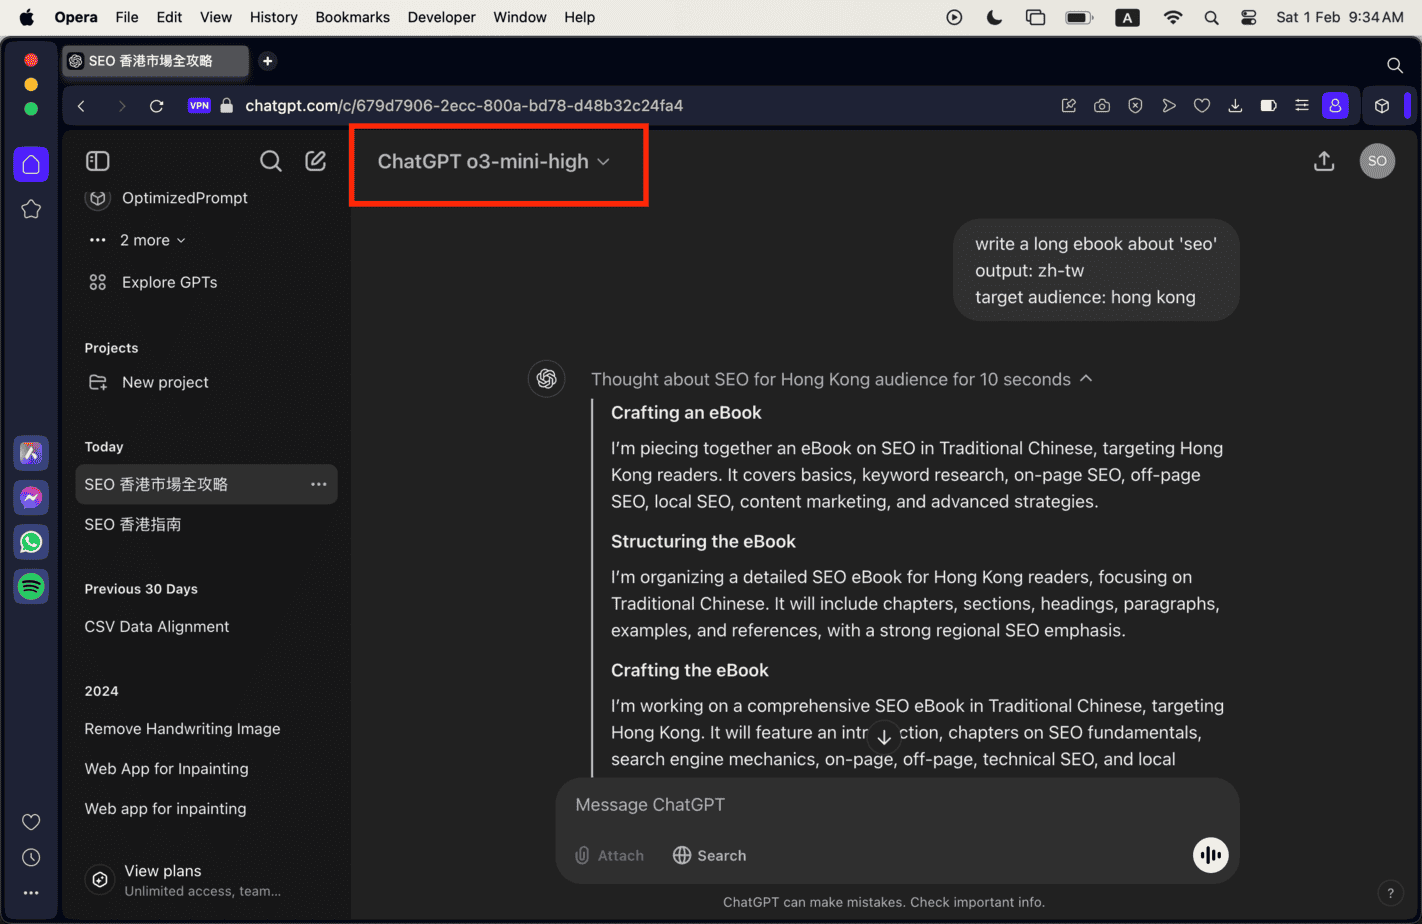Toggle the Opera VPN badge
Screen dimensions: 1422x924
(x=199, y=106)
